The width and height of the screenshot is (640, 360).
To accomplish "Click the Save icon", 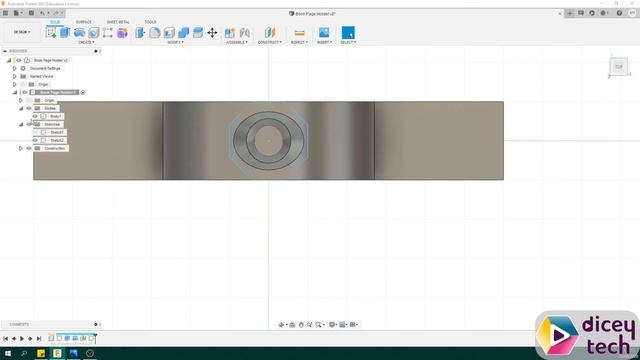I will pyautogui.click(x=31, y=13).
